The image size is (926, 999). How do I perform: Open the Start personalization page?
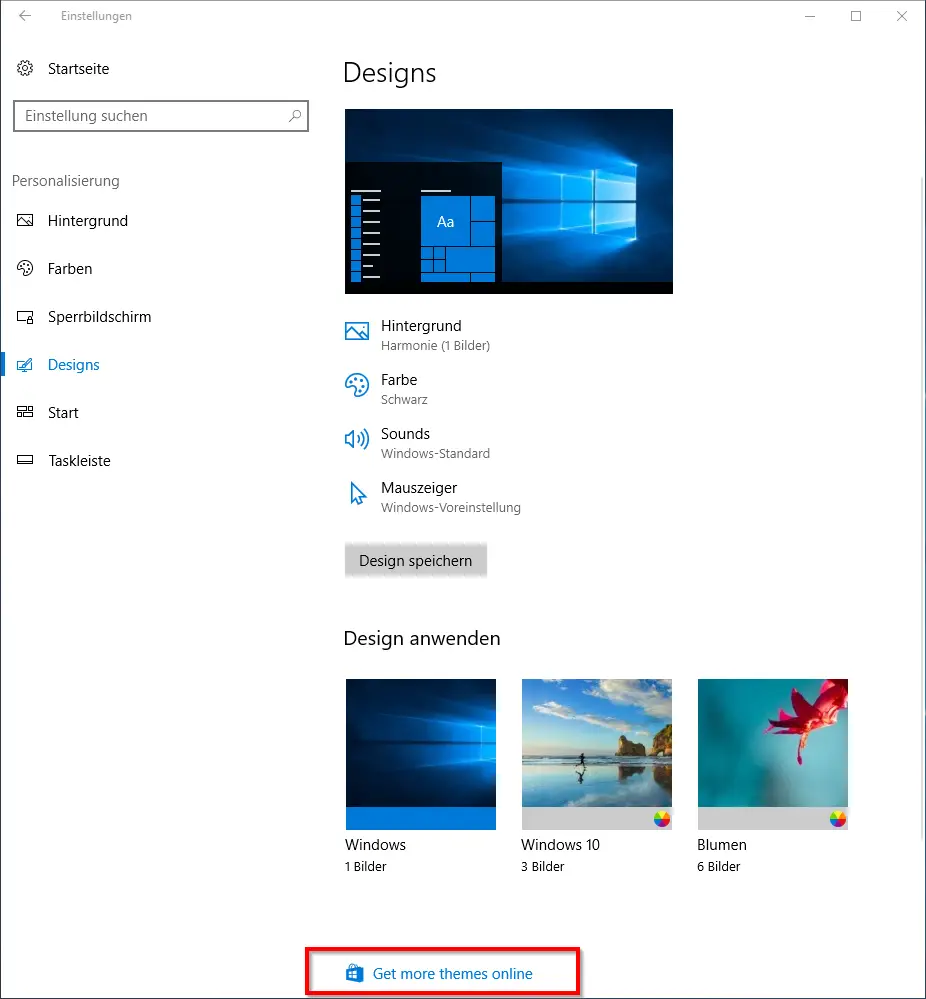click(63, 413)
